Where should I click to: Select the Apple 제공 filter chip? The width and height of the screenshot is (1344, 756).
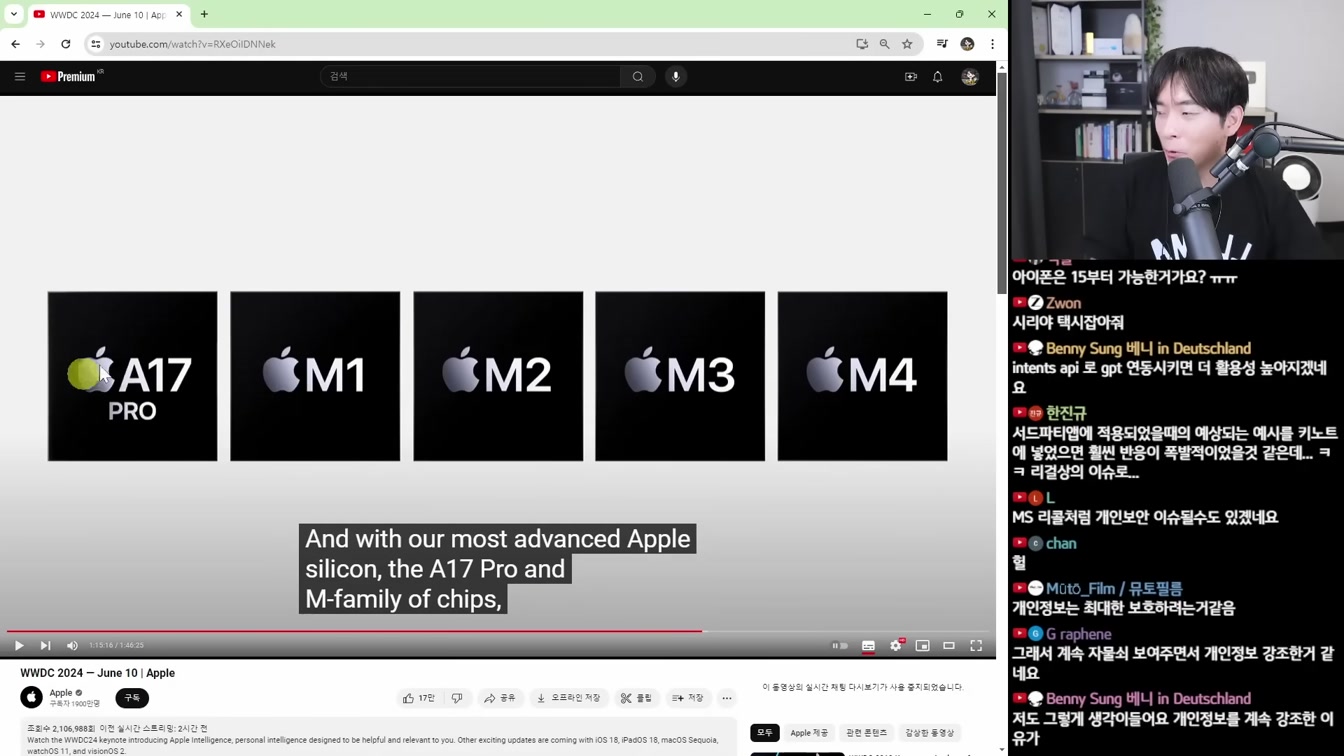[x=809, y=733]
